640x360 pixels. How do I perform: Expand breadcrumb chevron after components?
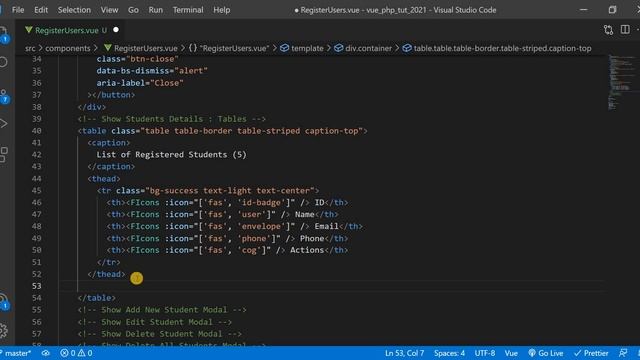pyautogui.click(x=96, y=48)
